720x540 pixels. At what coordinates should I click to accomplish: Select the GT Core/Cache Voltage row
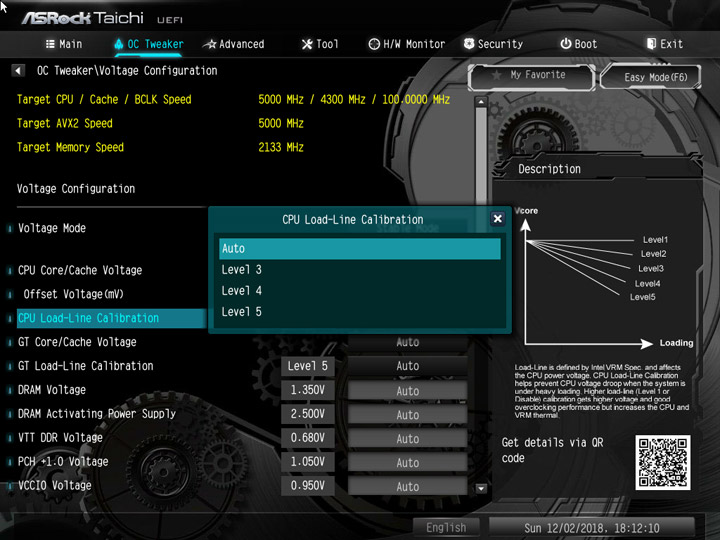[x=77, y=342]
